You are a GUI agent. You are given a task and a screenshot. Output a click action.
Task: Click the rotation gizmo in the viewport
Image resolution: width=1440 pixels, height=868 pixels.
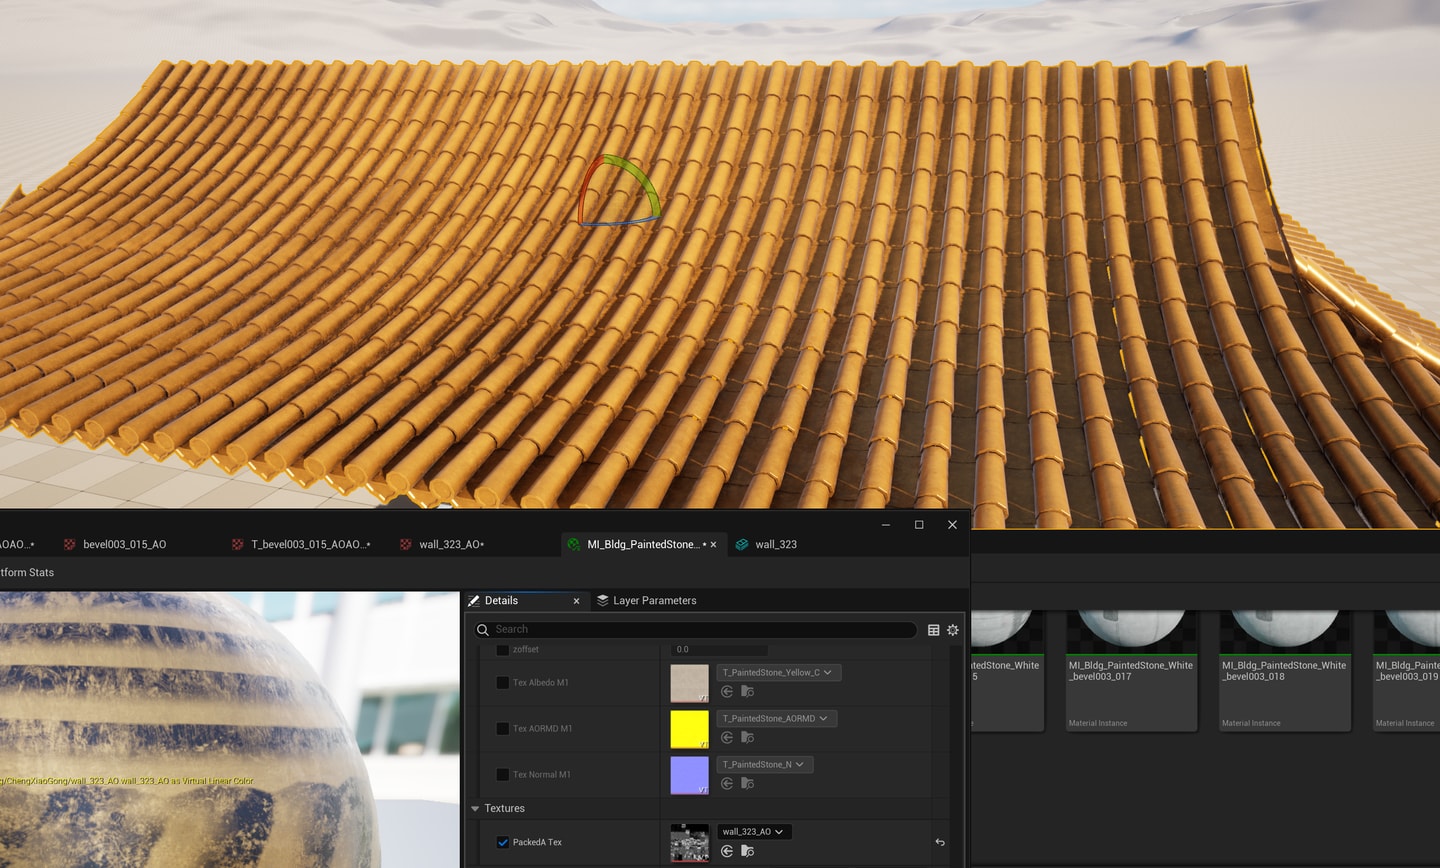(x=618, y=190)
